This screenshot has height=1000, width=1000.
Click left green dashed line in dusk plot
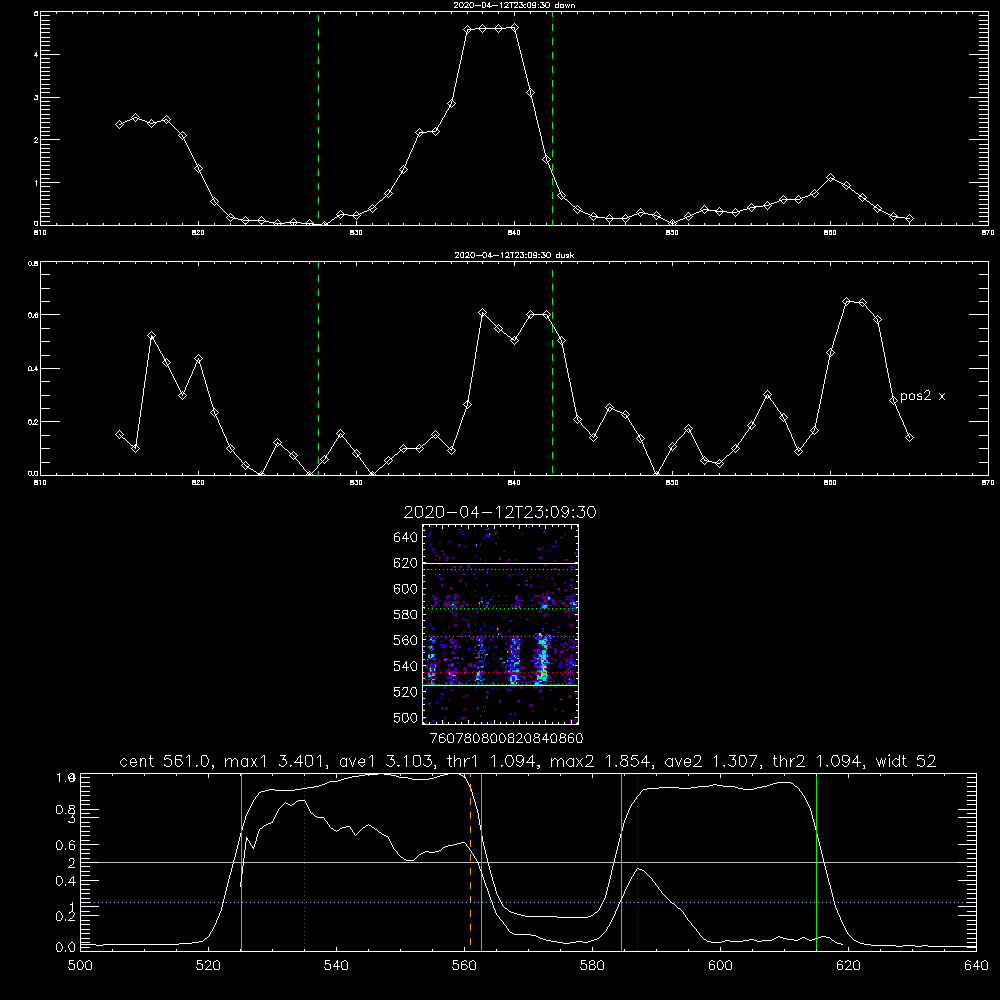coord(318,368)
